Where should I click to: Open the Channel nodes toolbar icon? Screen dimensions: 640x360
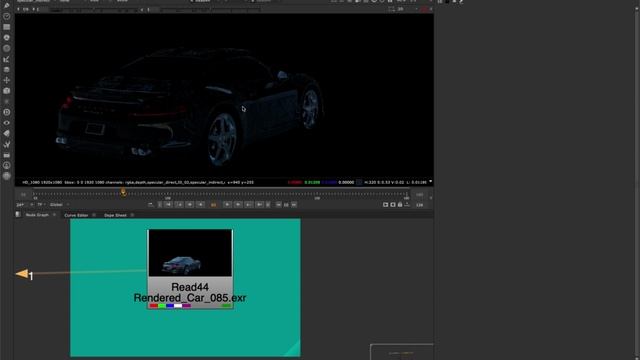tap(7, 27)
